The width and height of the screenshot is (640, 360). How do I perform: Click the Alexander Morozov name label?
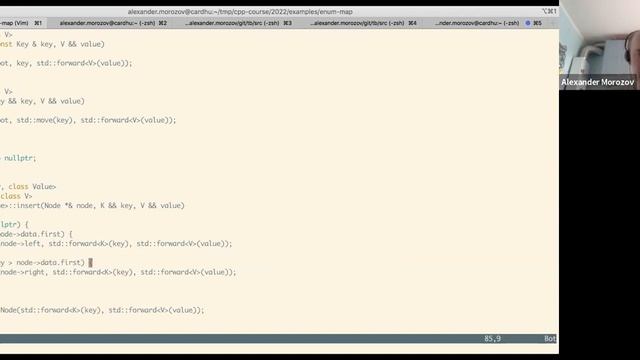point(597,82)
